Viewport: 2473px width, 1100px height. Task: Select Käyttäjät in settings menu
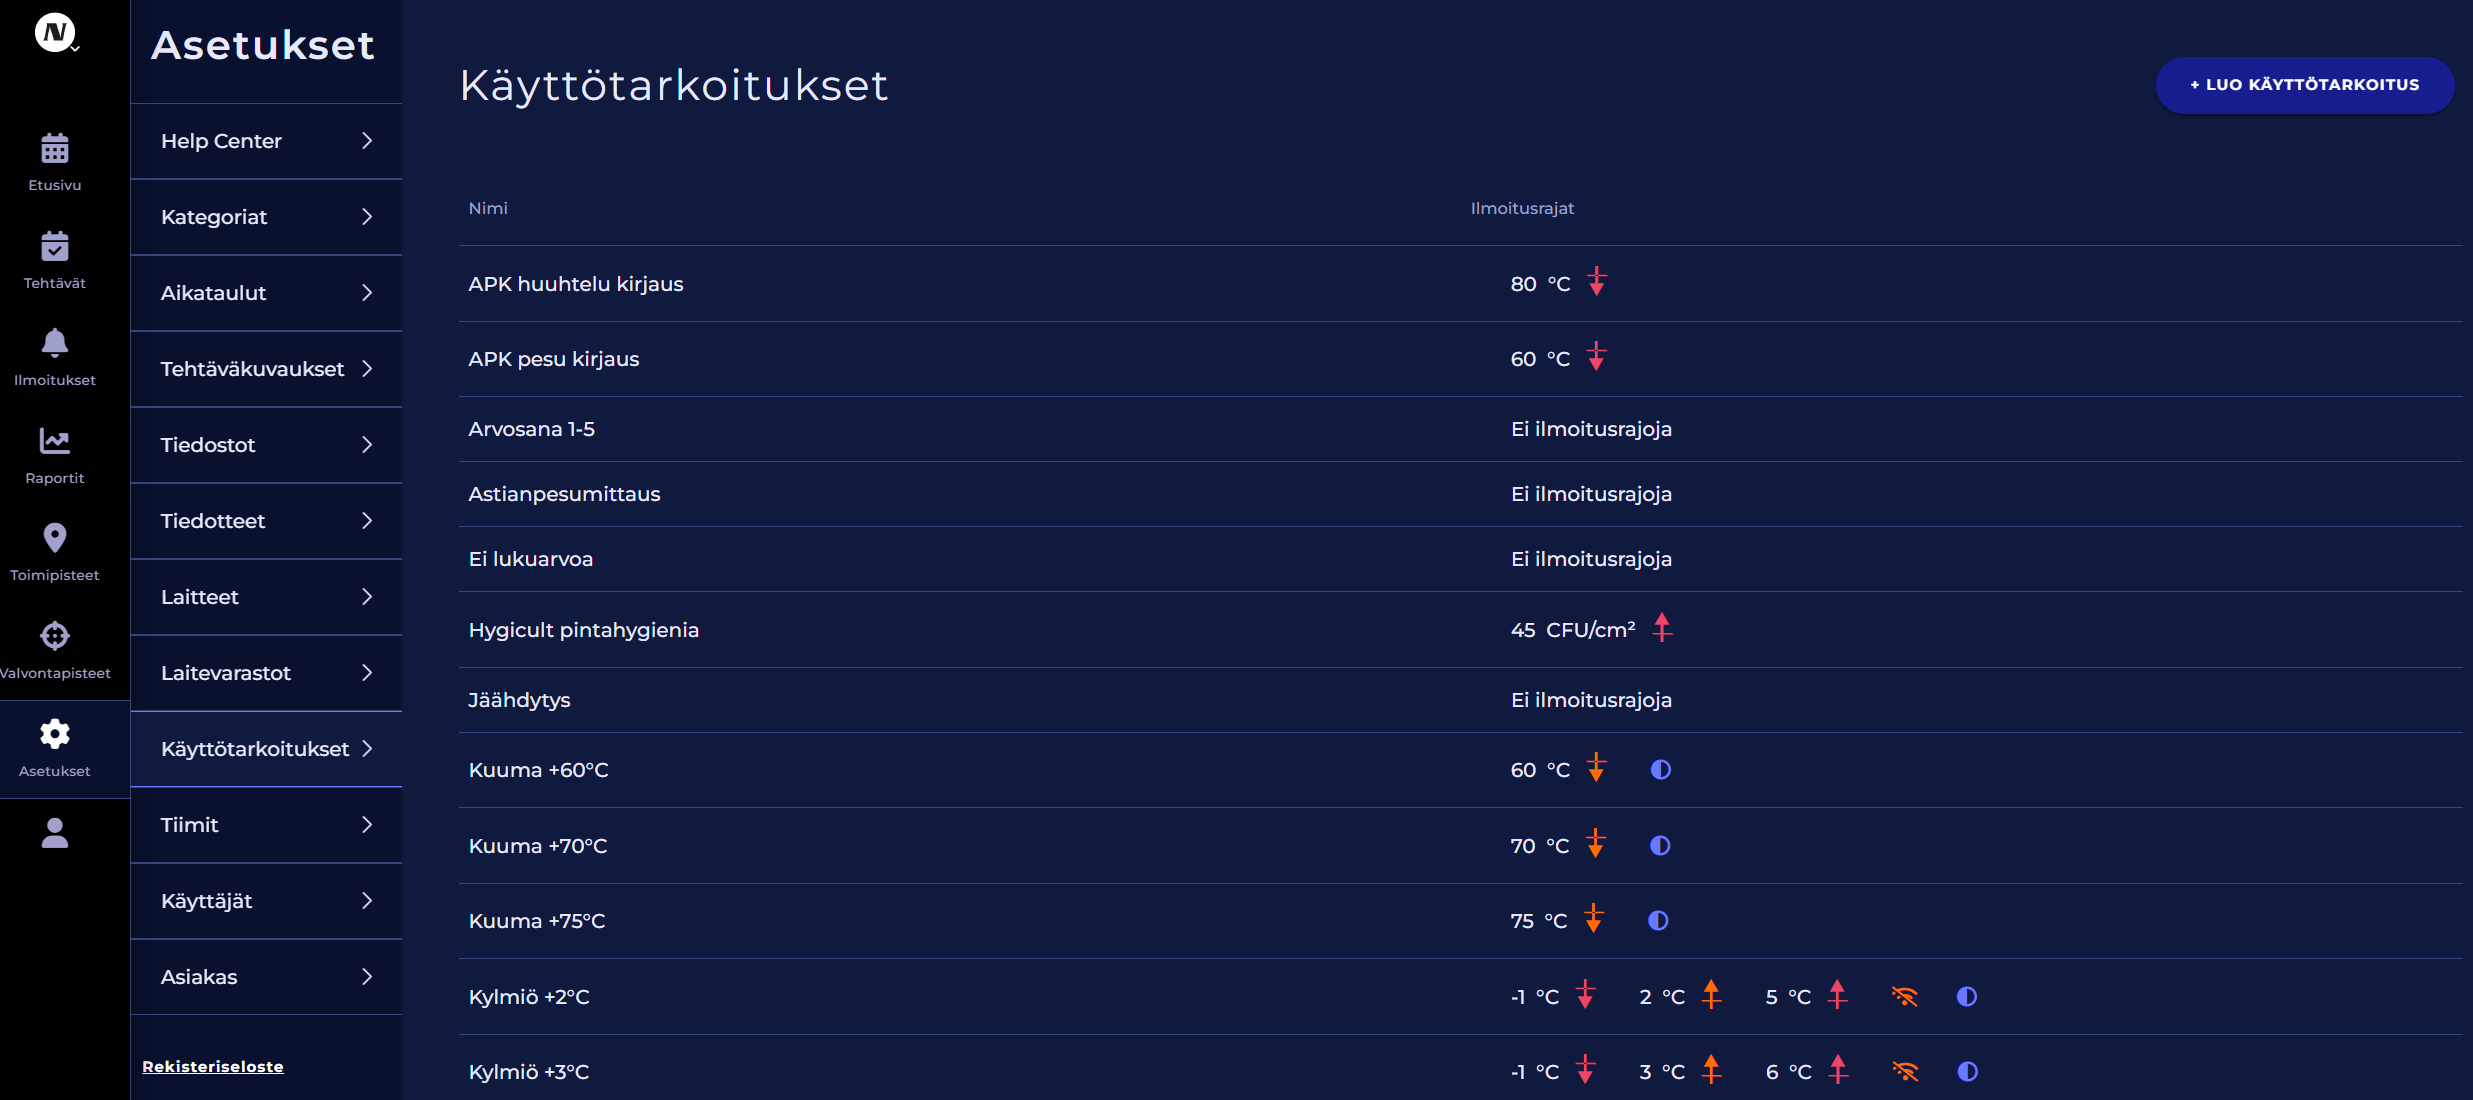266,901
